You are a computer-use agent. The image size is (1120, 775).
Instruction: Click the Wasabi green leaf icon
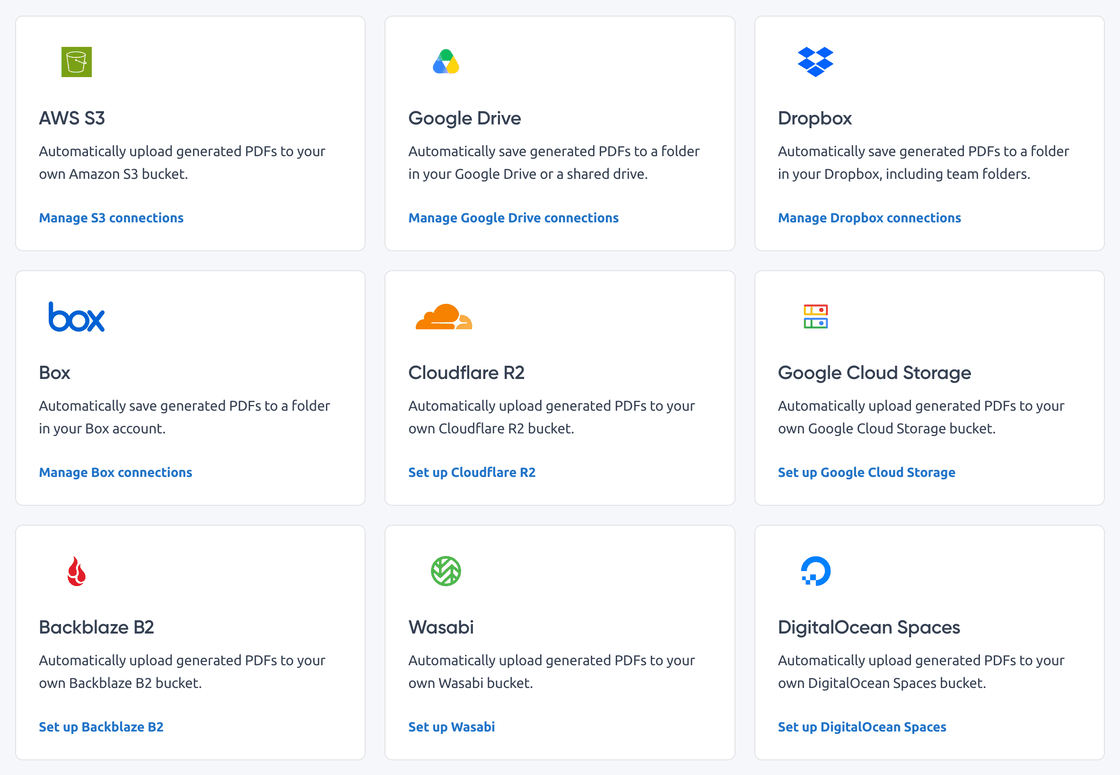point(446,571)
